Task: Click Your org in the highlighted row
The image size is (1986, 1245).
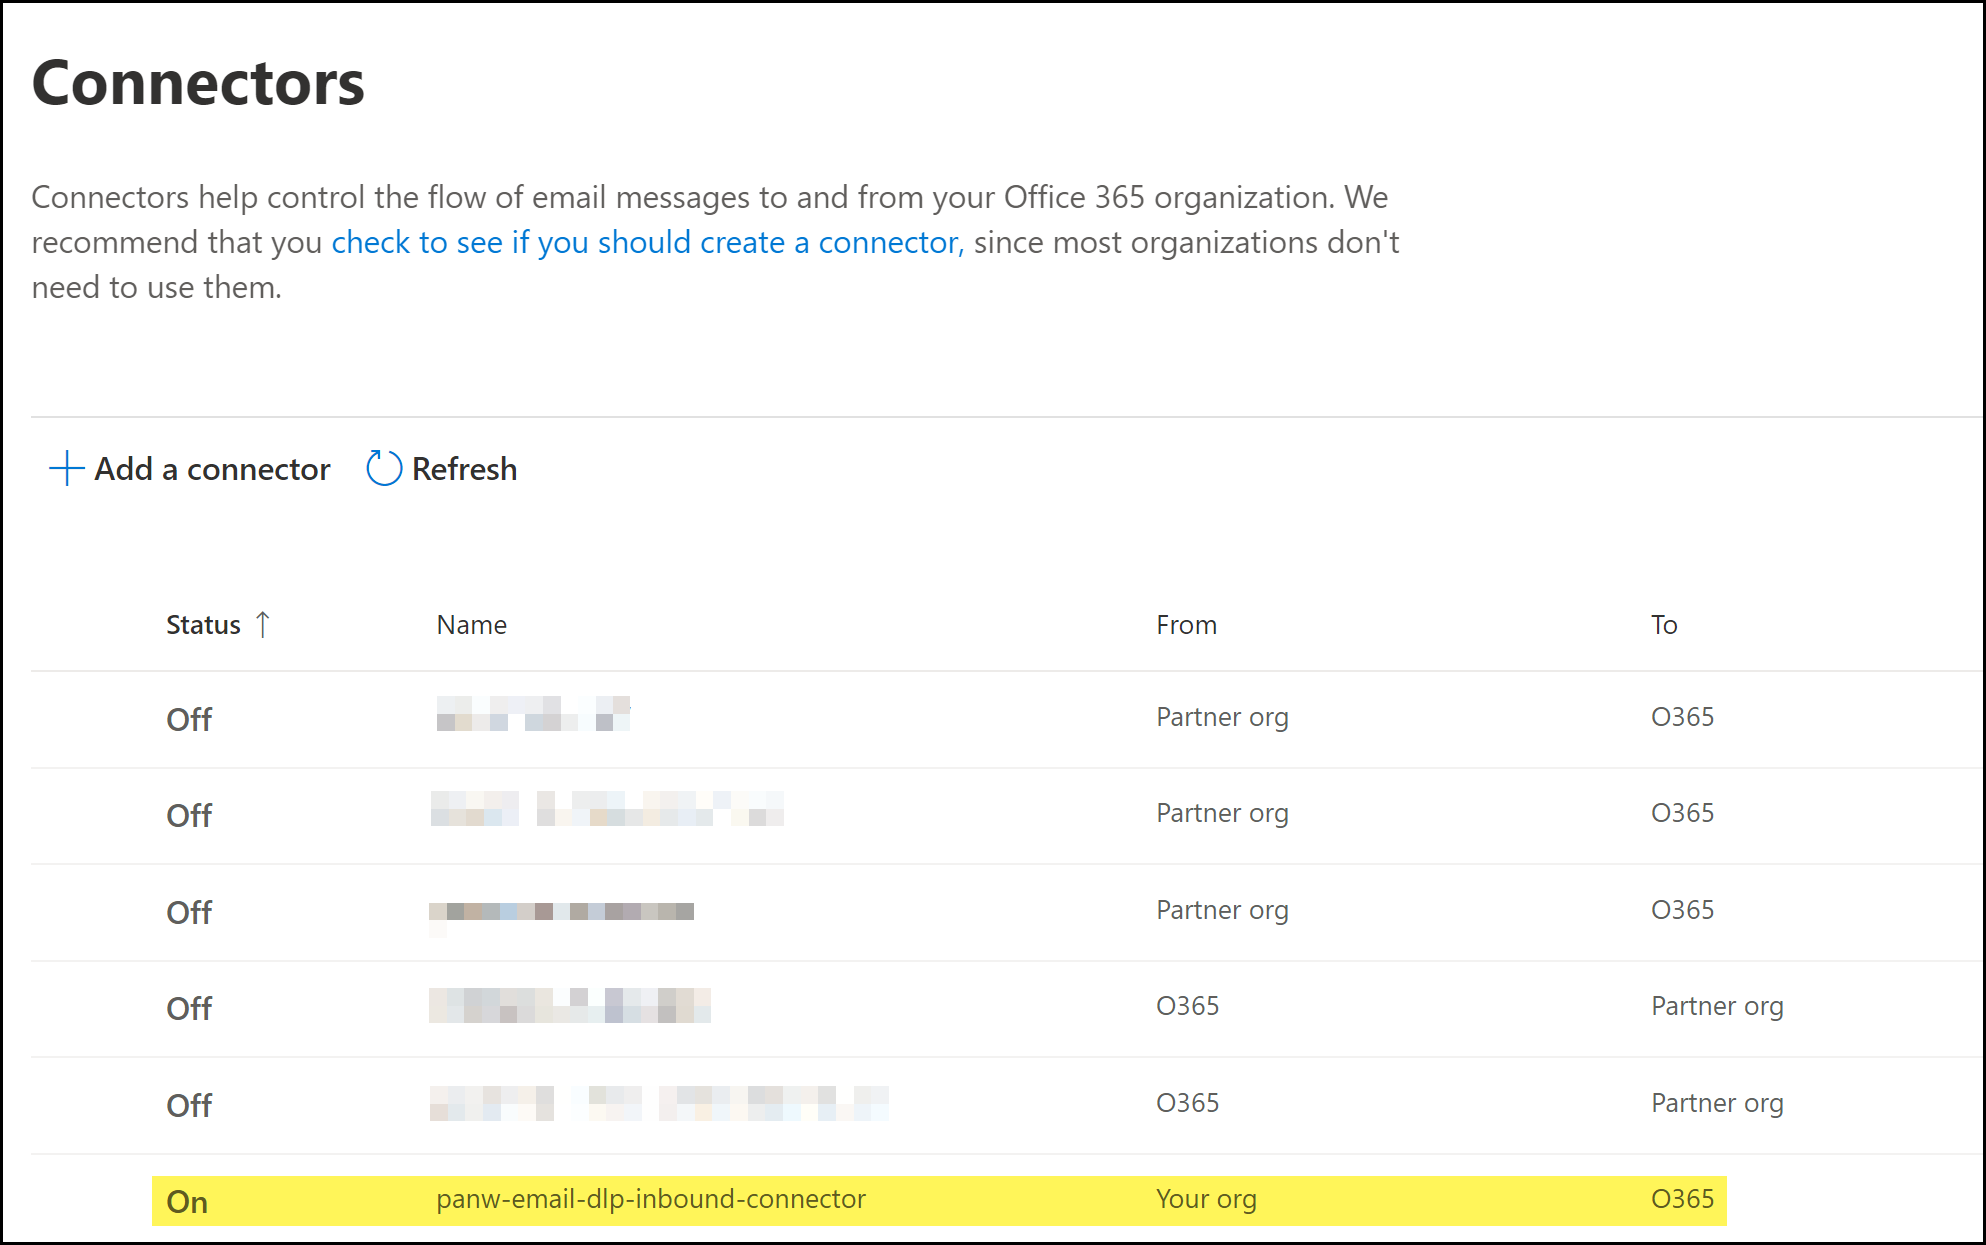Action: [1206, 1199]
